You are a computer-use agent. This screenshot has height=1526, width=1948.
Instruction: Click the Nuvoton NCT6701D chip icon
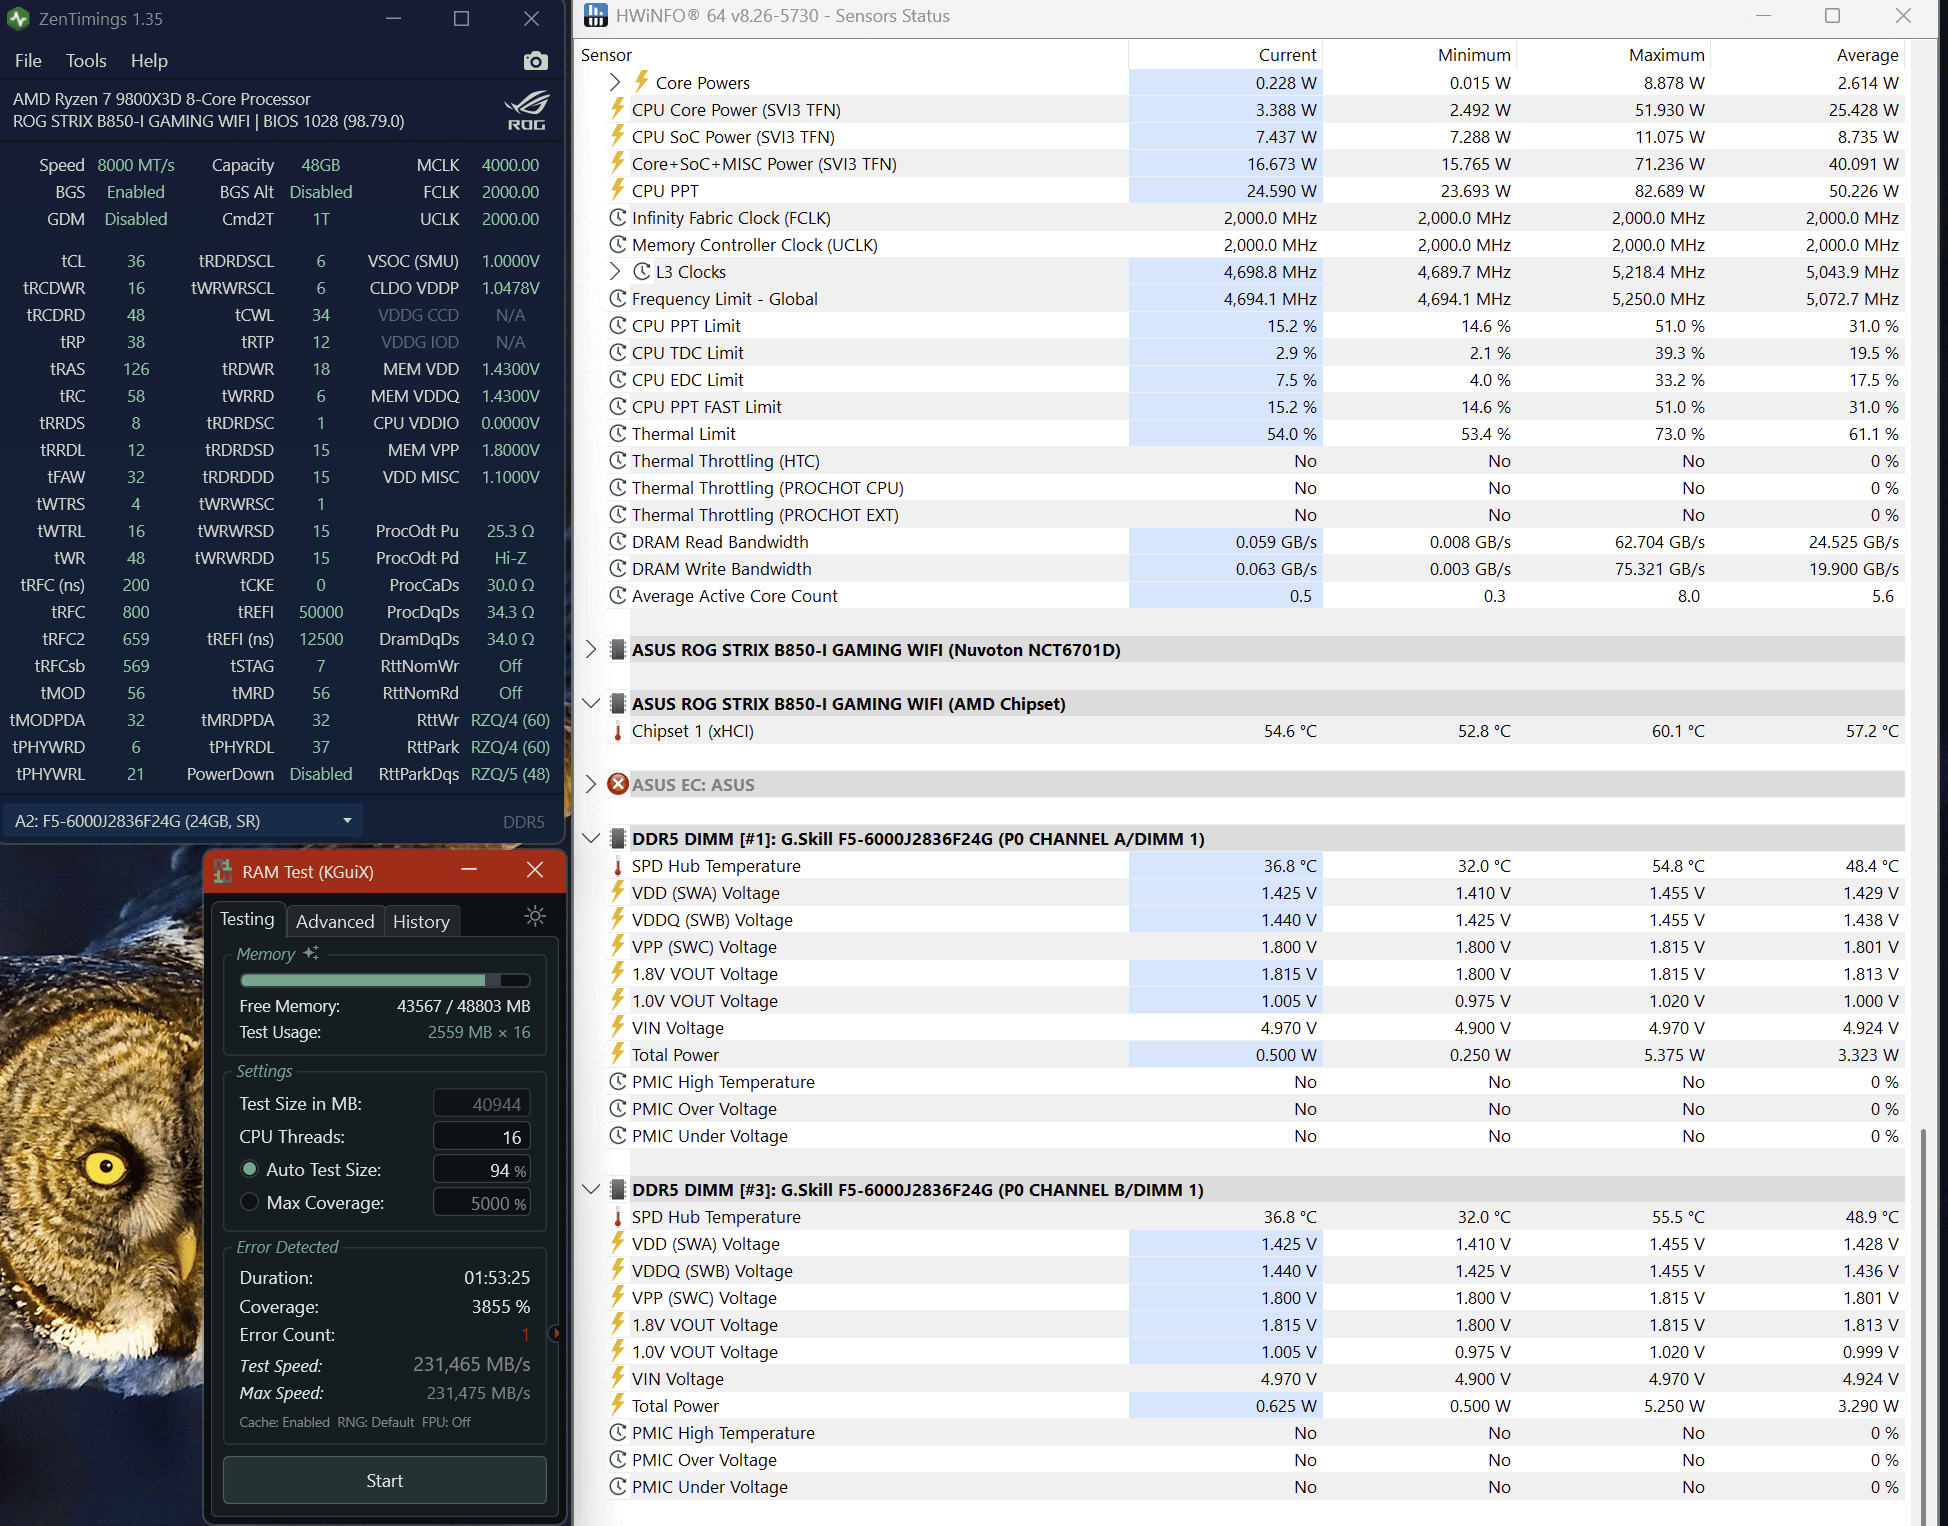(618, 649)
